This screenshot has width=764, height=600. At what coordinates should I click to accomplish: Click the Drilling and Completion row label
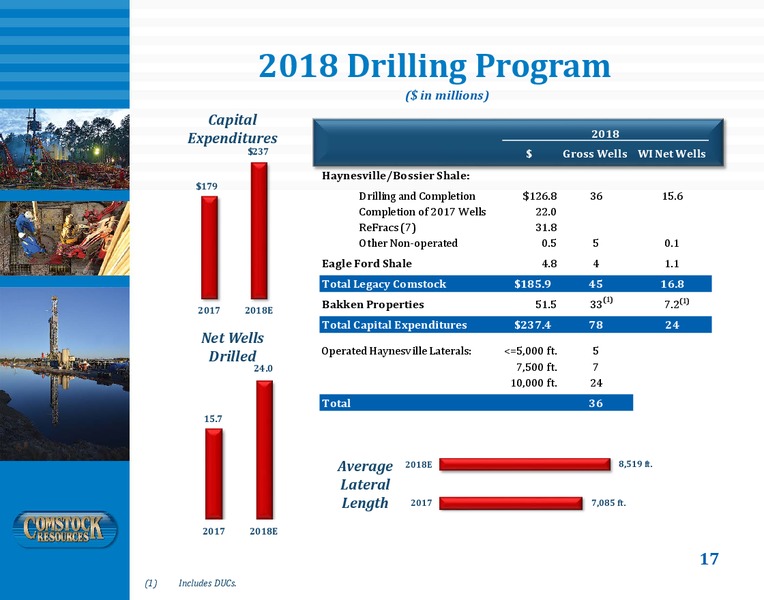(x=417, y=196)
